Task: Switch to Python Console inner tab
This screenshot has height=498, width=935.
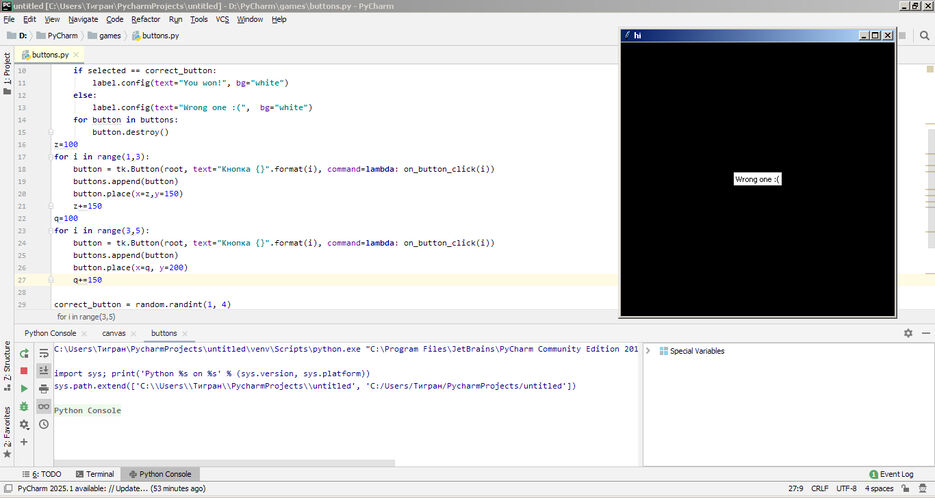Action: 50,333
